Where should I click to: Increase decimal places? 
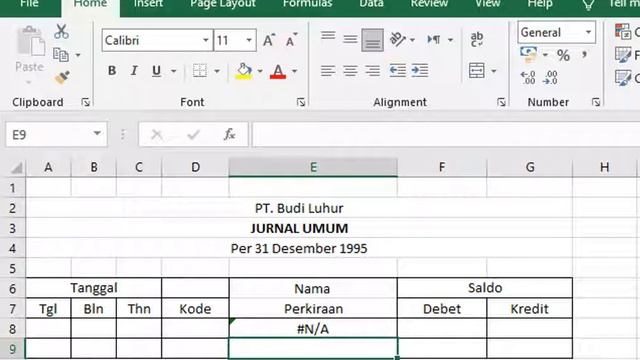click(528, 78)
